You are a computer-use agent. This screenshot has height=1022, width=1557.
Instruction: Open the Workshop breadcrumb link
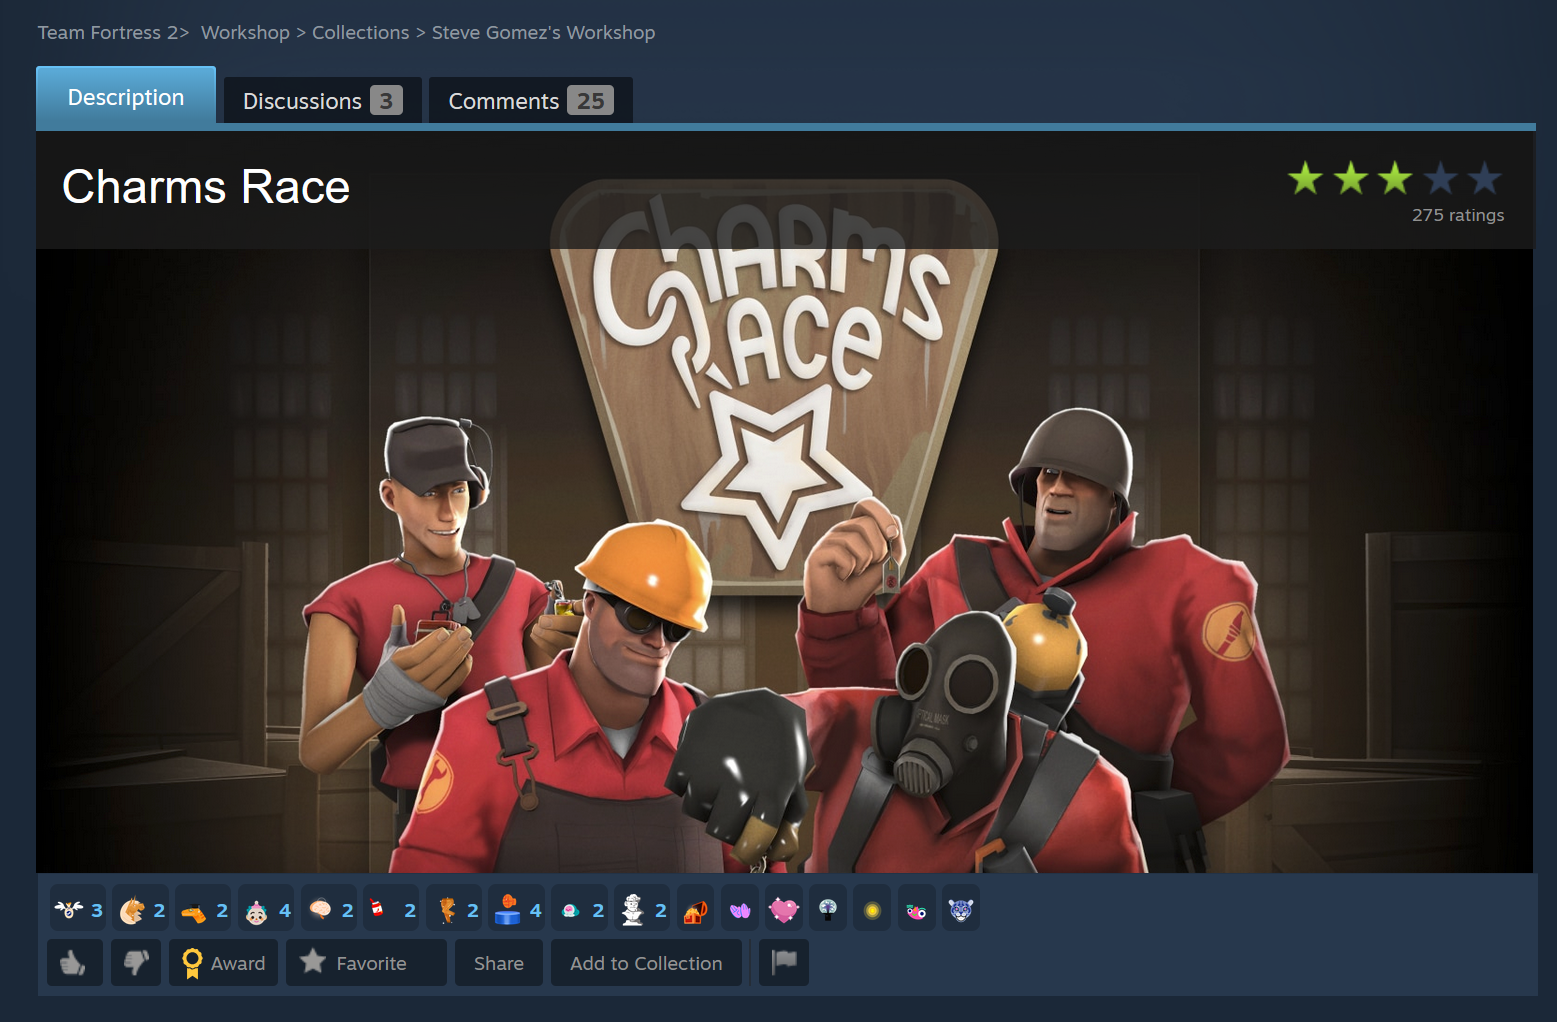coord(245,32)
